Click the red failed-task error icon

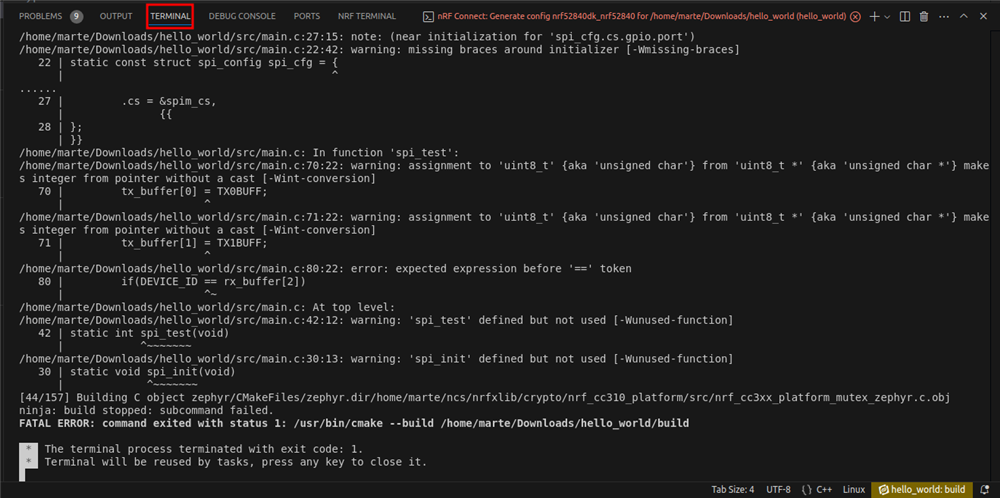855,17
